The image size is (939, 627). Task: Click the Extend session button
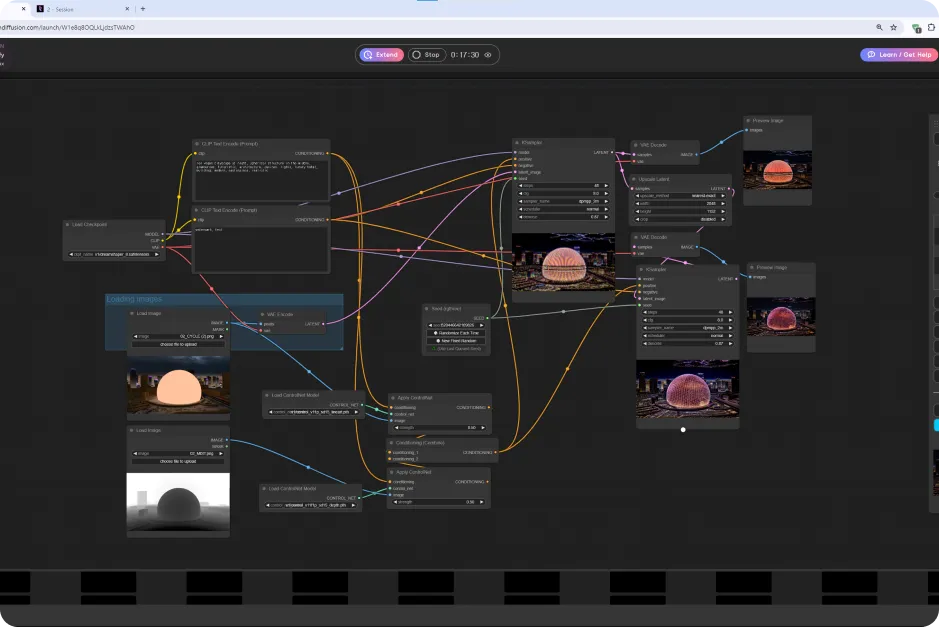click(381, 54)
